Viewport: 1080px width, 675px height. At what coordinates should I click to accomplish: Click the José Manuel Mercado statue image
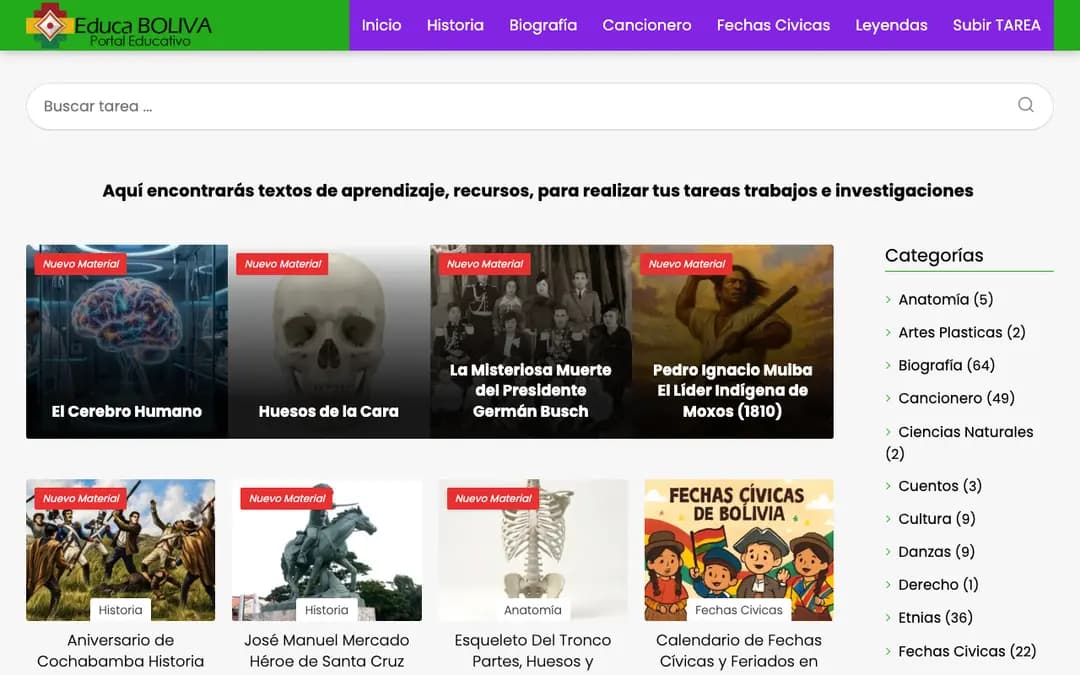326,550
